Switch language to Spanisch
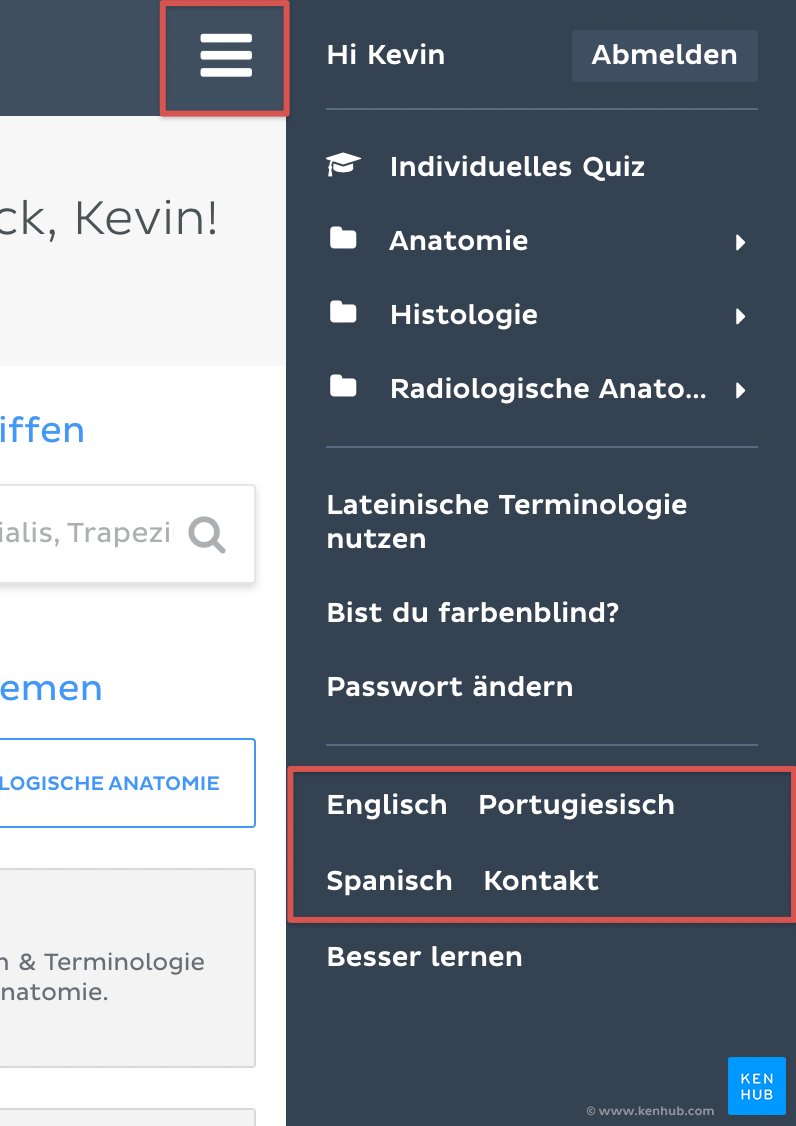 tap(389, 881)
